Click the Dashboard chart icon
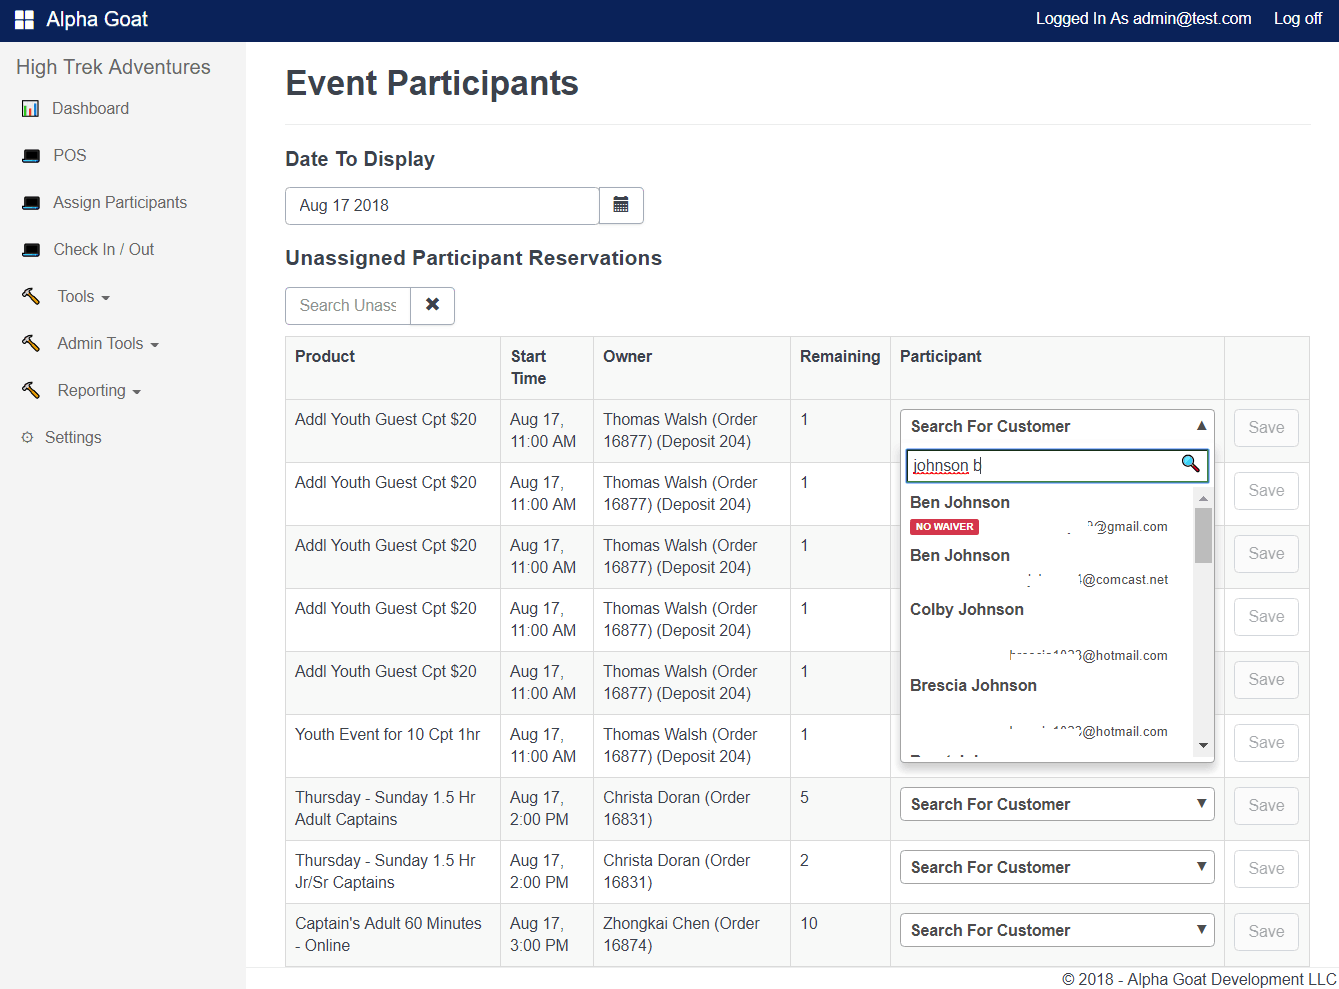 pos(31,109)
